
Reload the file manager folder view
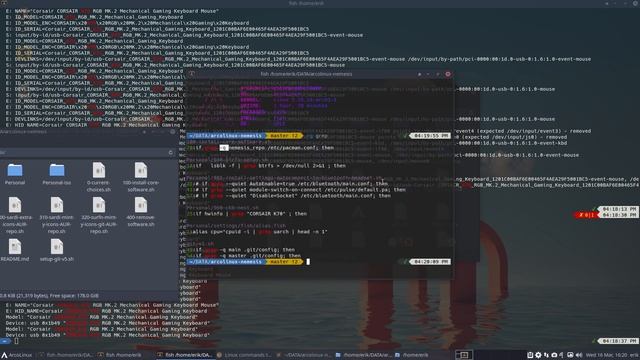[x=171, y=153]
